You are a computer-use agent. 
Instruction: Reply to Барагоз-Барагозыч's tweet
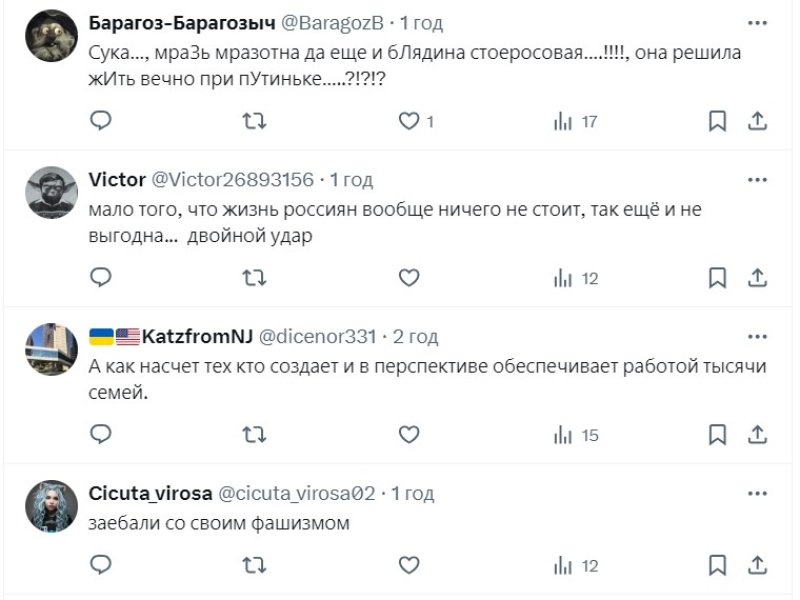(x=101, y=121)
